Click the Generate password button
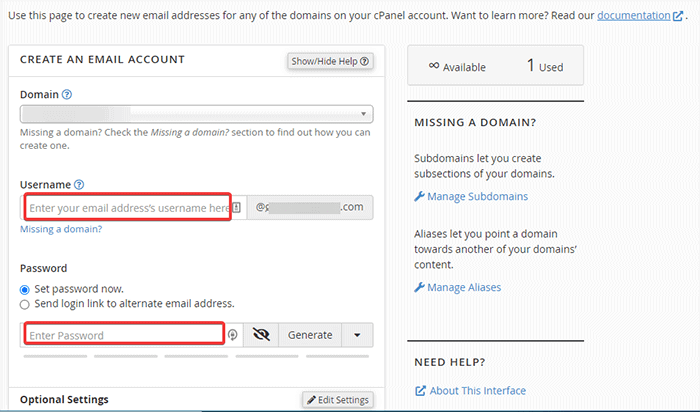The height and width of the screenshot is (412, 700). 310,335
